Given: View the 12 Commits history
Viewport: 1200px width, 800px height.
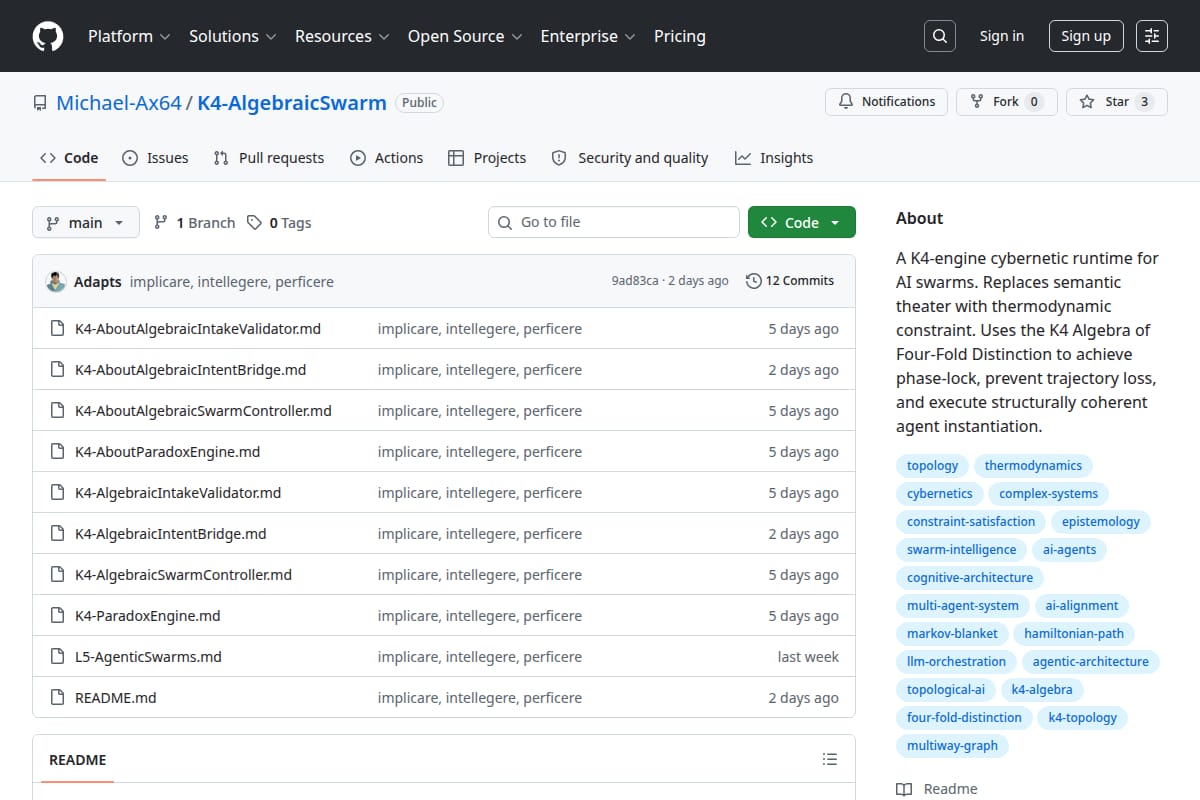Looking at the screenshot, I should 790,281.
